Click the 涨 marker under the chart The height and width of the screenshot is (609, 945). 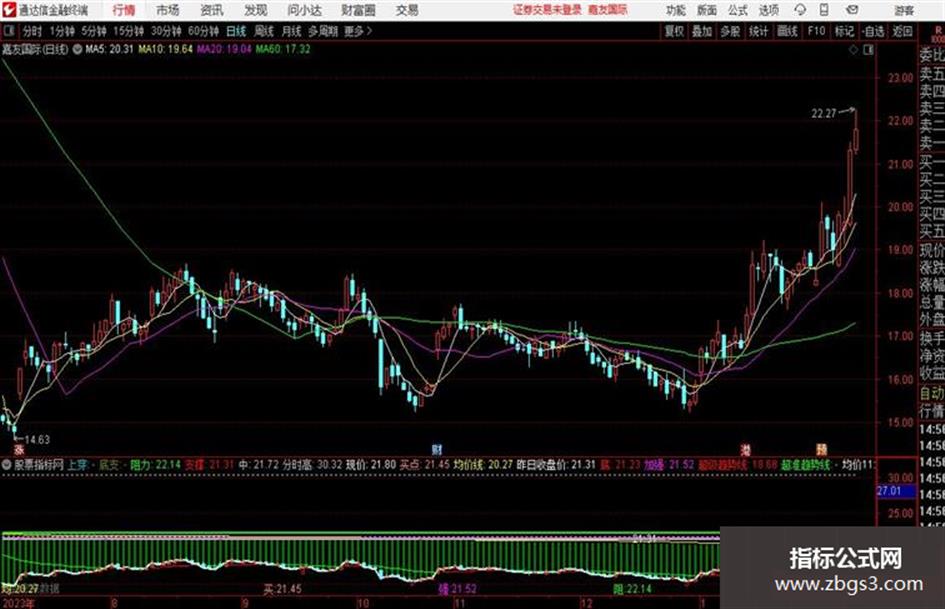pyautogui.click(x=19, y=449)
